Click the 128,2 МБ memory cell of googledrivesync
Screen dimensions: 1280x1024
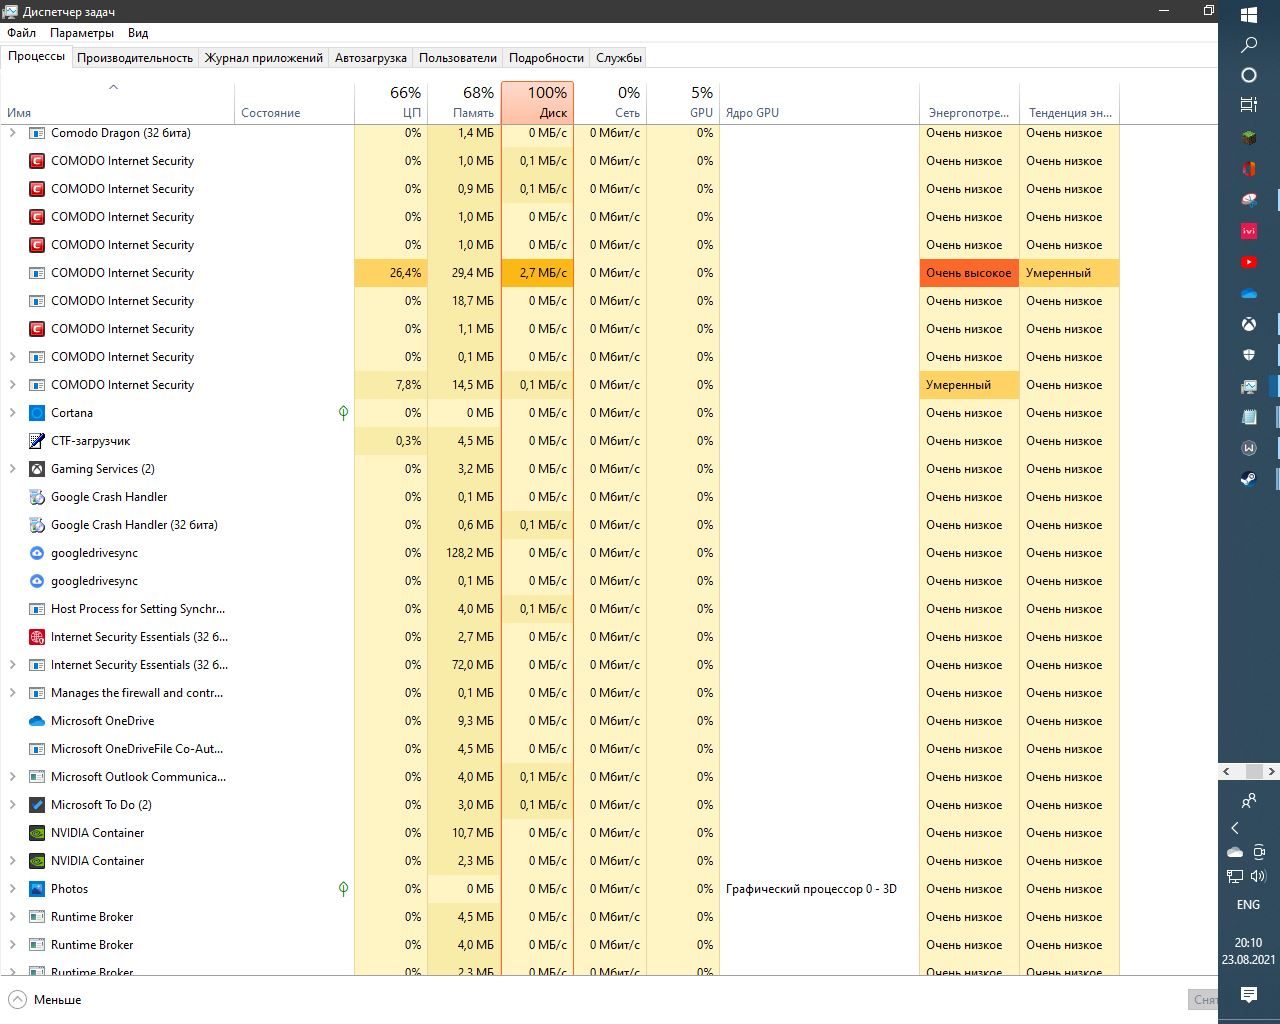tap(464, 553)
